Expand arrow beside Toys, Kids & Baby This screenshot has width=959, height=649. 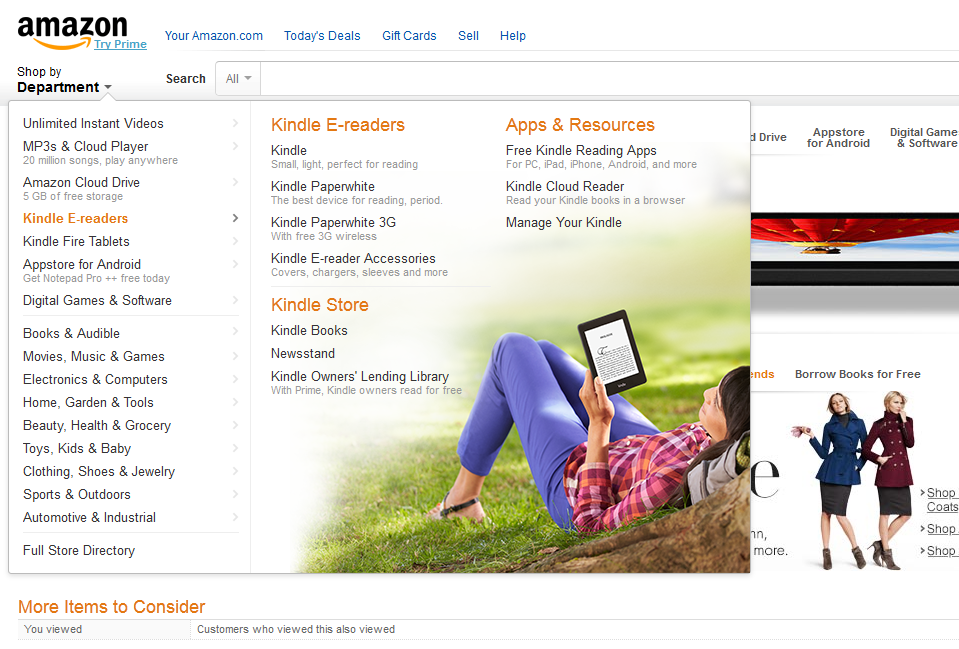[x=235, y=448]
